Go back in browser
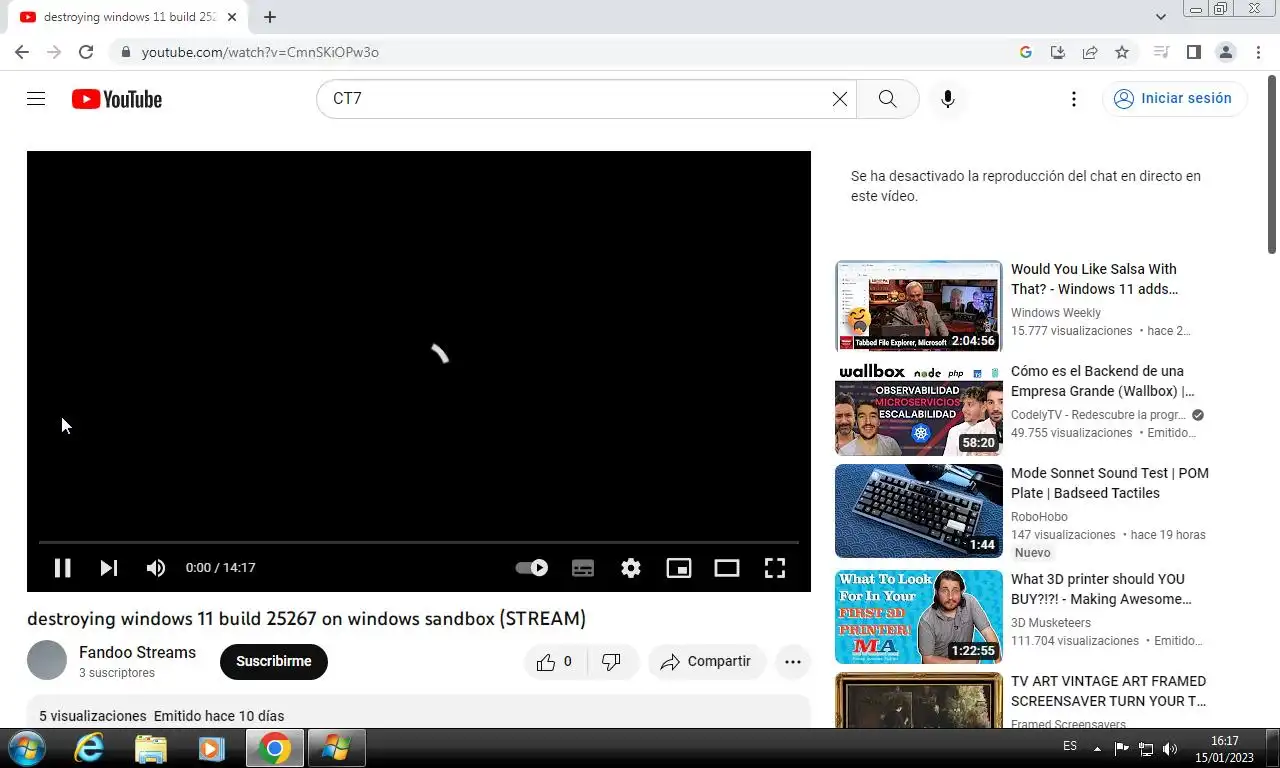Image resolution: width=1280 pixels, height=768 pixels. point(22,52)
